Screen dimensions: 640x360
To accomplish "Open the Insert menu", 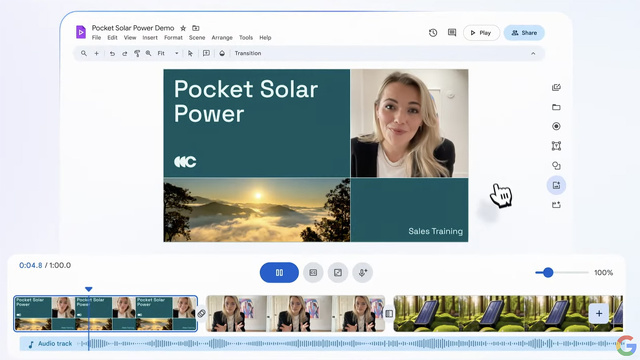I will [x=150, y=38].
